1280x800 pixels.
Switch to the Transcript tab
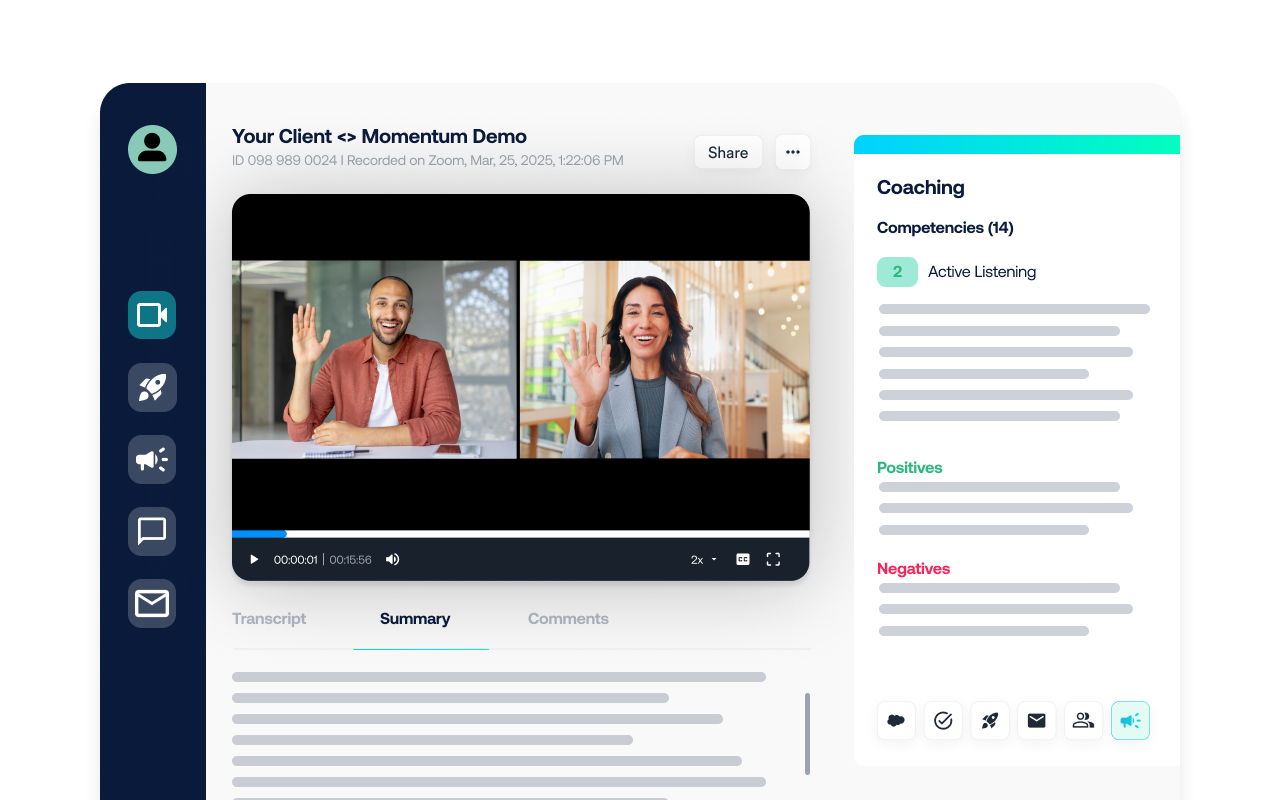pyautogui.click(x=269, y=619)
